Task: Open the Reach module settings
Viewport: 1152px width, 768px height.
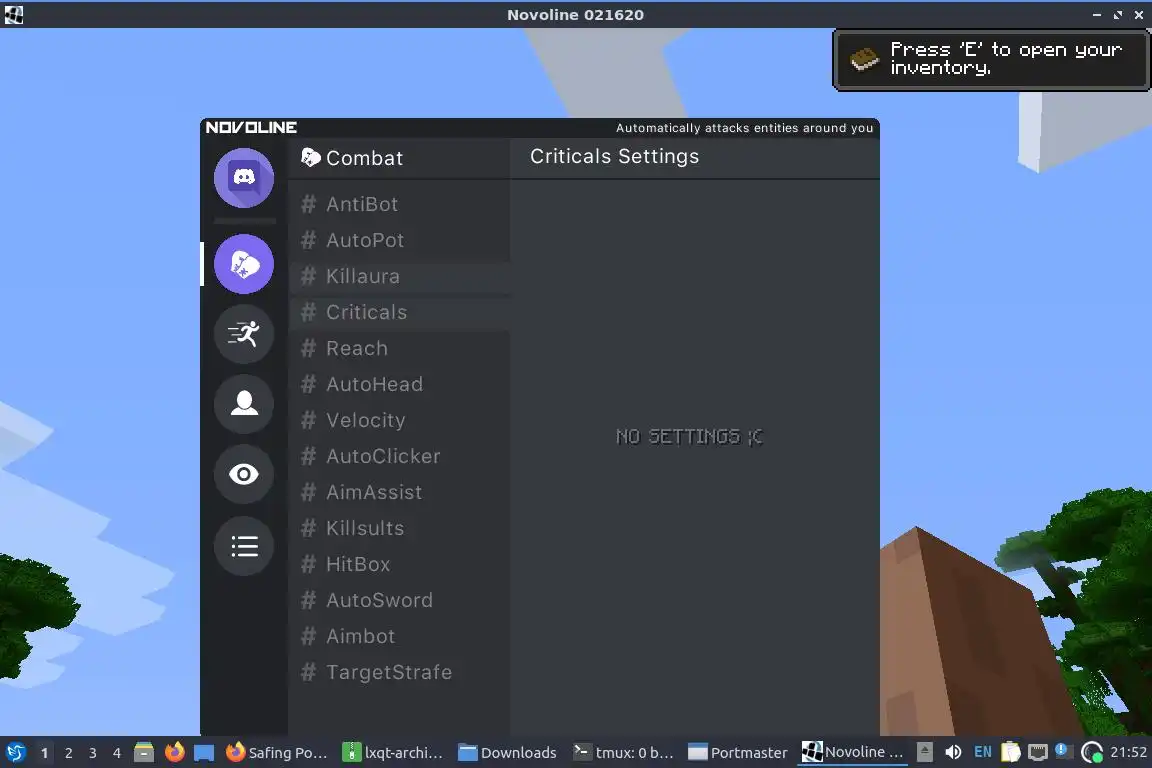Action: (400, 348)
